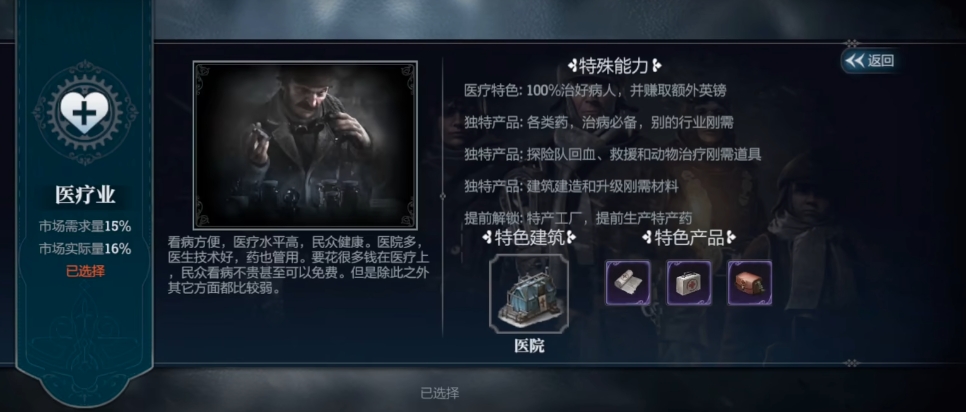Select the 医疗特色 100%治好病人 ability line

coord(595,91)
